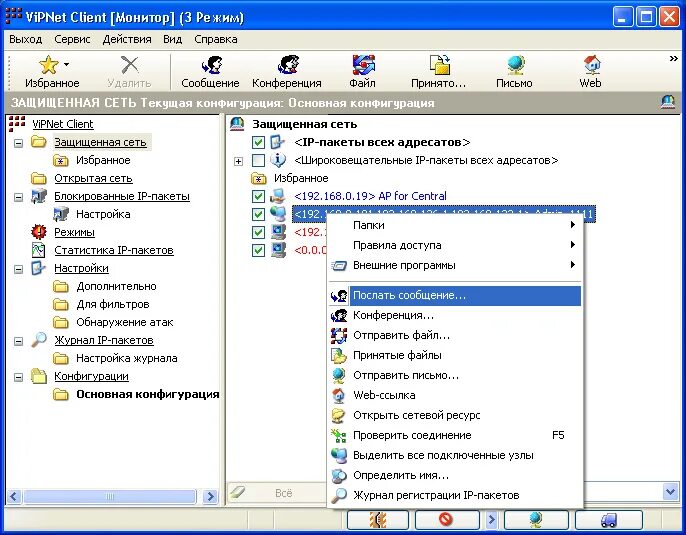
Task: Click the Блокированные IP-пакеты icon
Action: (x=38, y=196)
